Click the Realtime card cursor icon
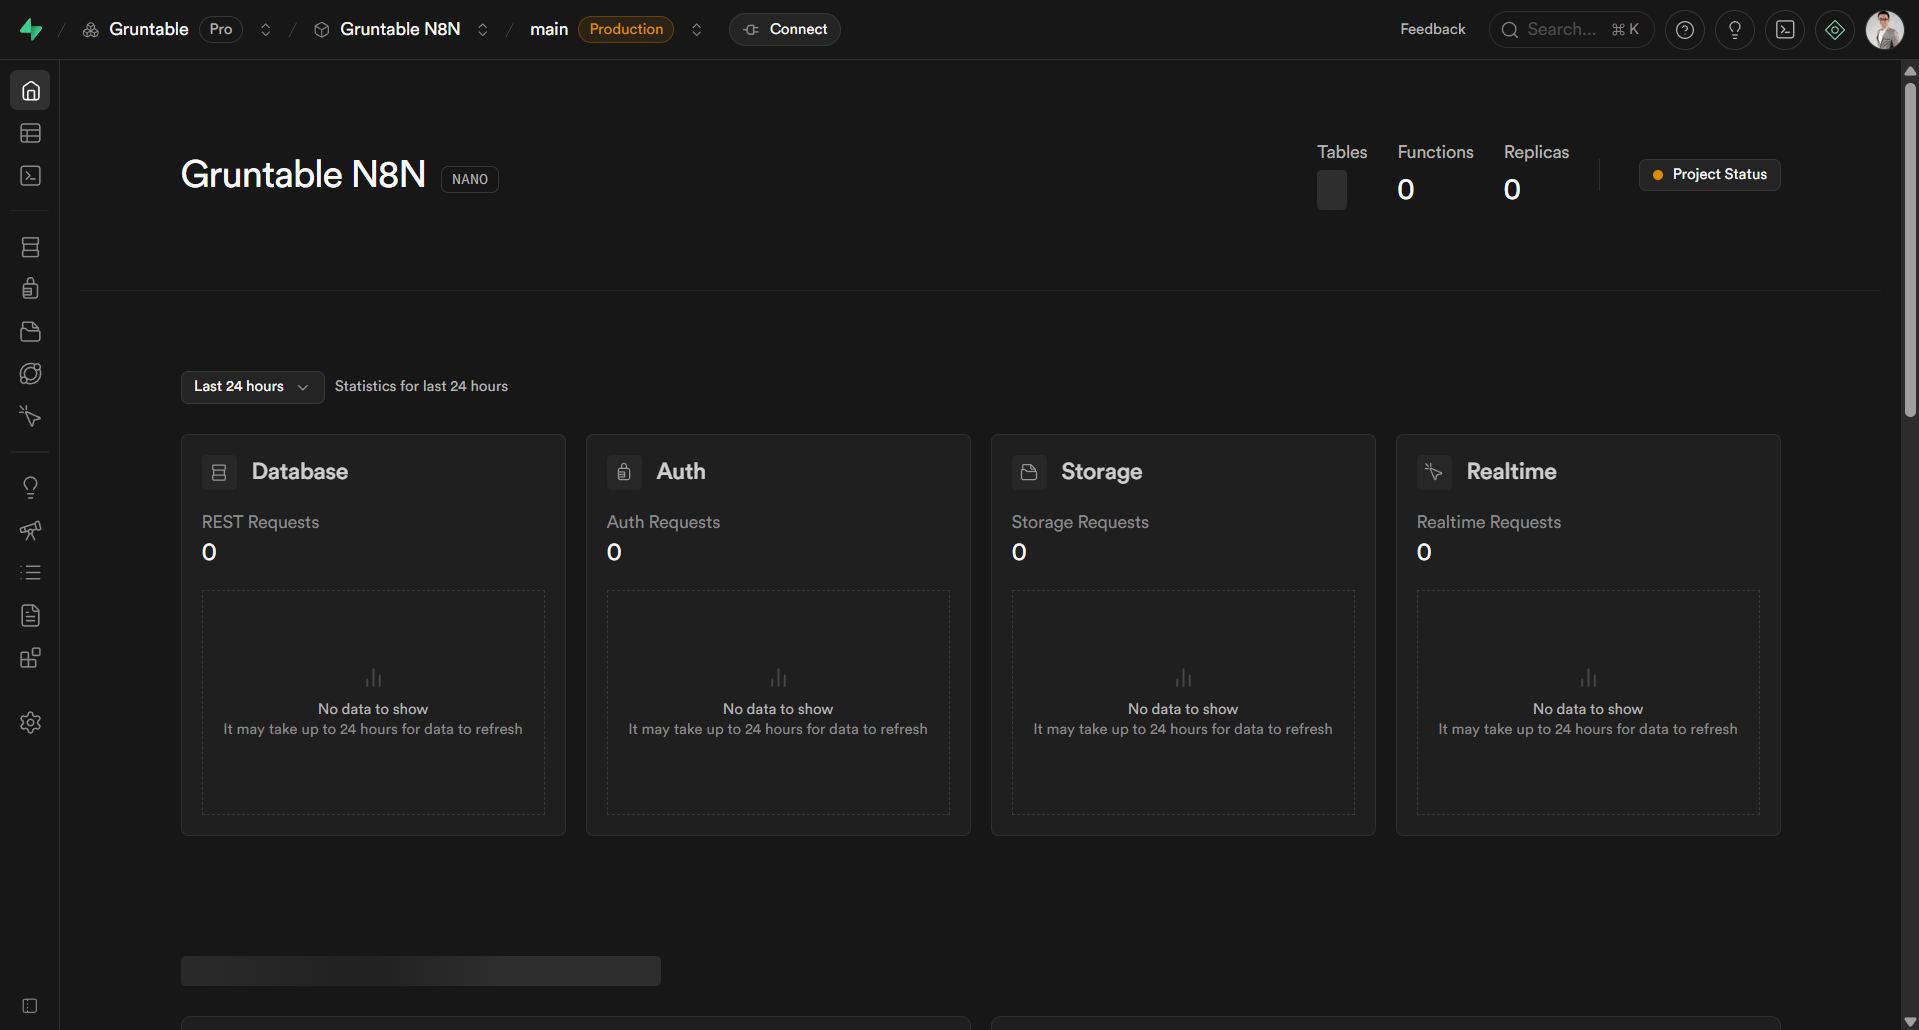 [x=1434, y=472]
